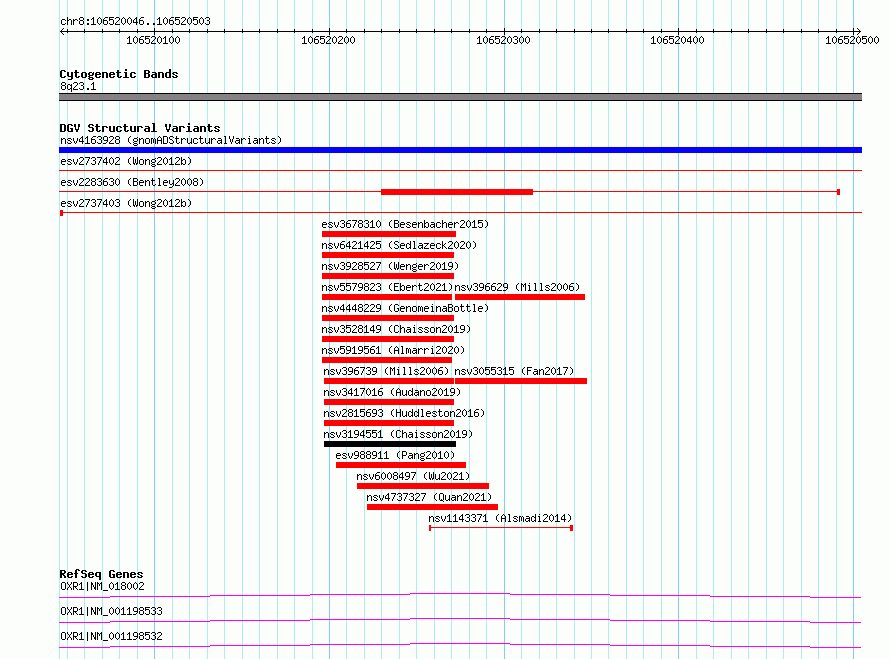Open OXR1|NM_018002 gene label
Screen dimensions: 890x659
[102, 586]
